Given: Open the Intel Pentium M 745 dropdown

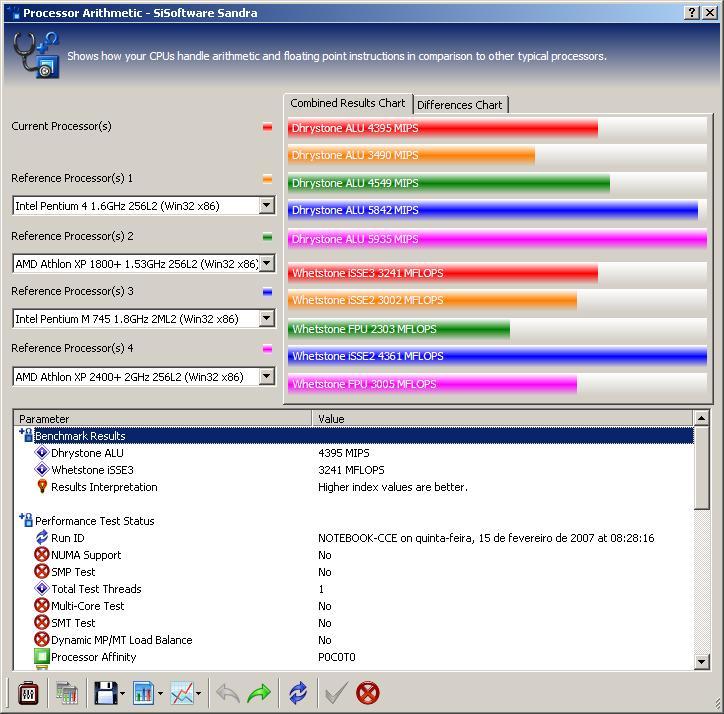Looking at the screenshot, I should 267,318.
